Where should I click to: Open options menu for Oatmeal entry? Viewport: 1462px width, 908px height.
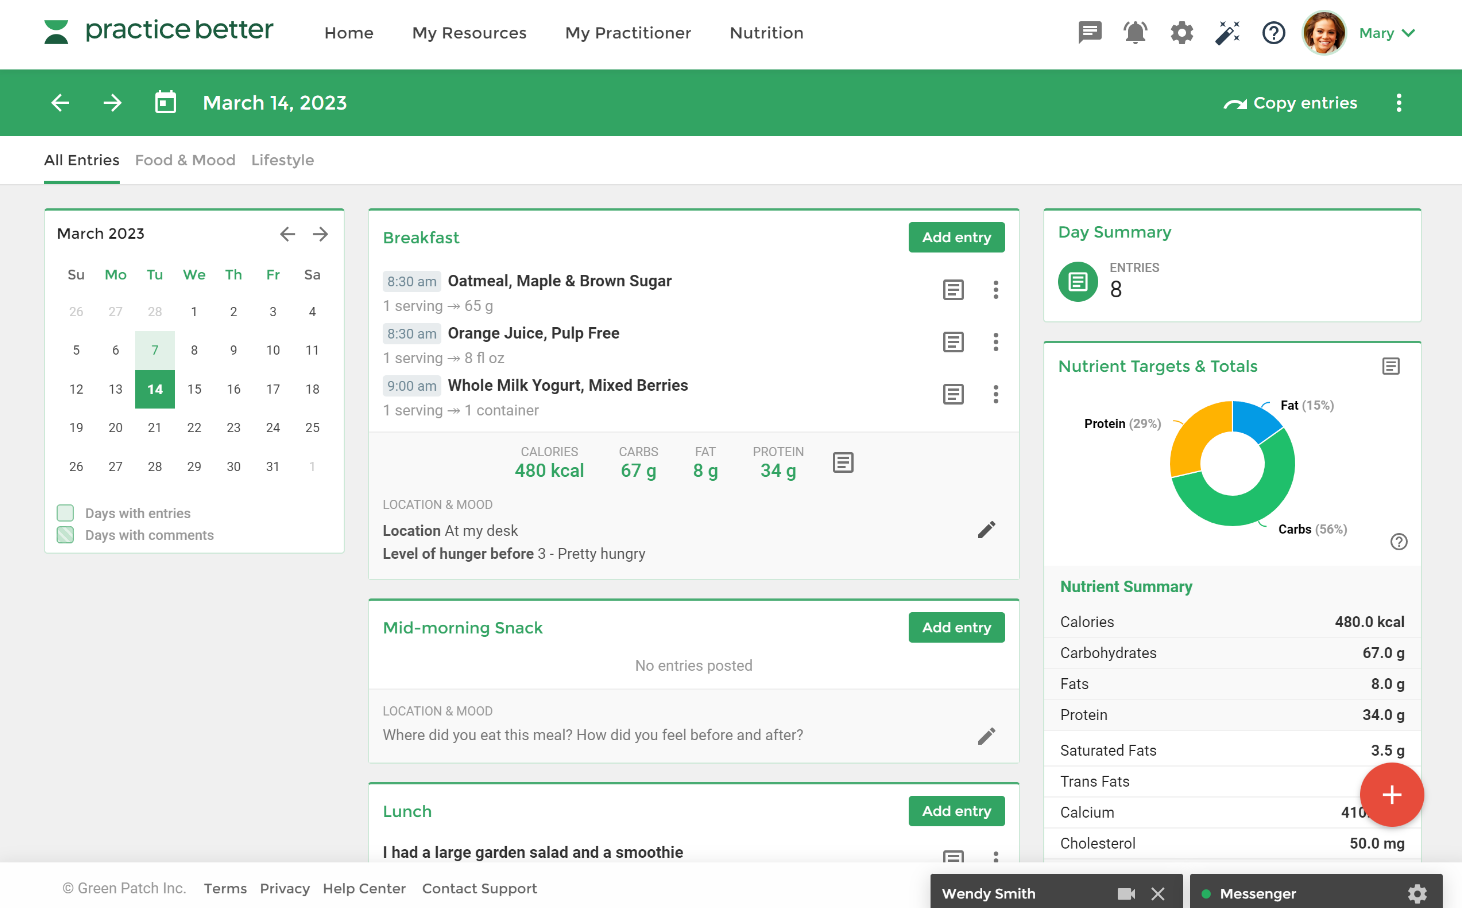point(996,290)
